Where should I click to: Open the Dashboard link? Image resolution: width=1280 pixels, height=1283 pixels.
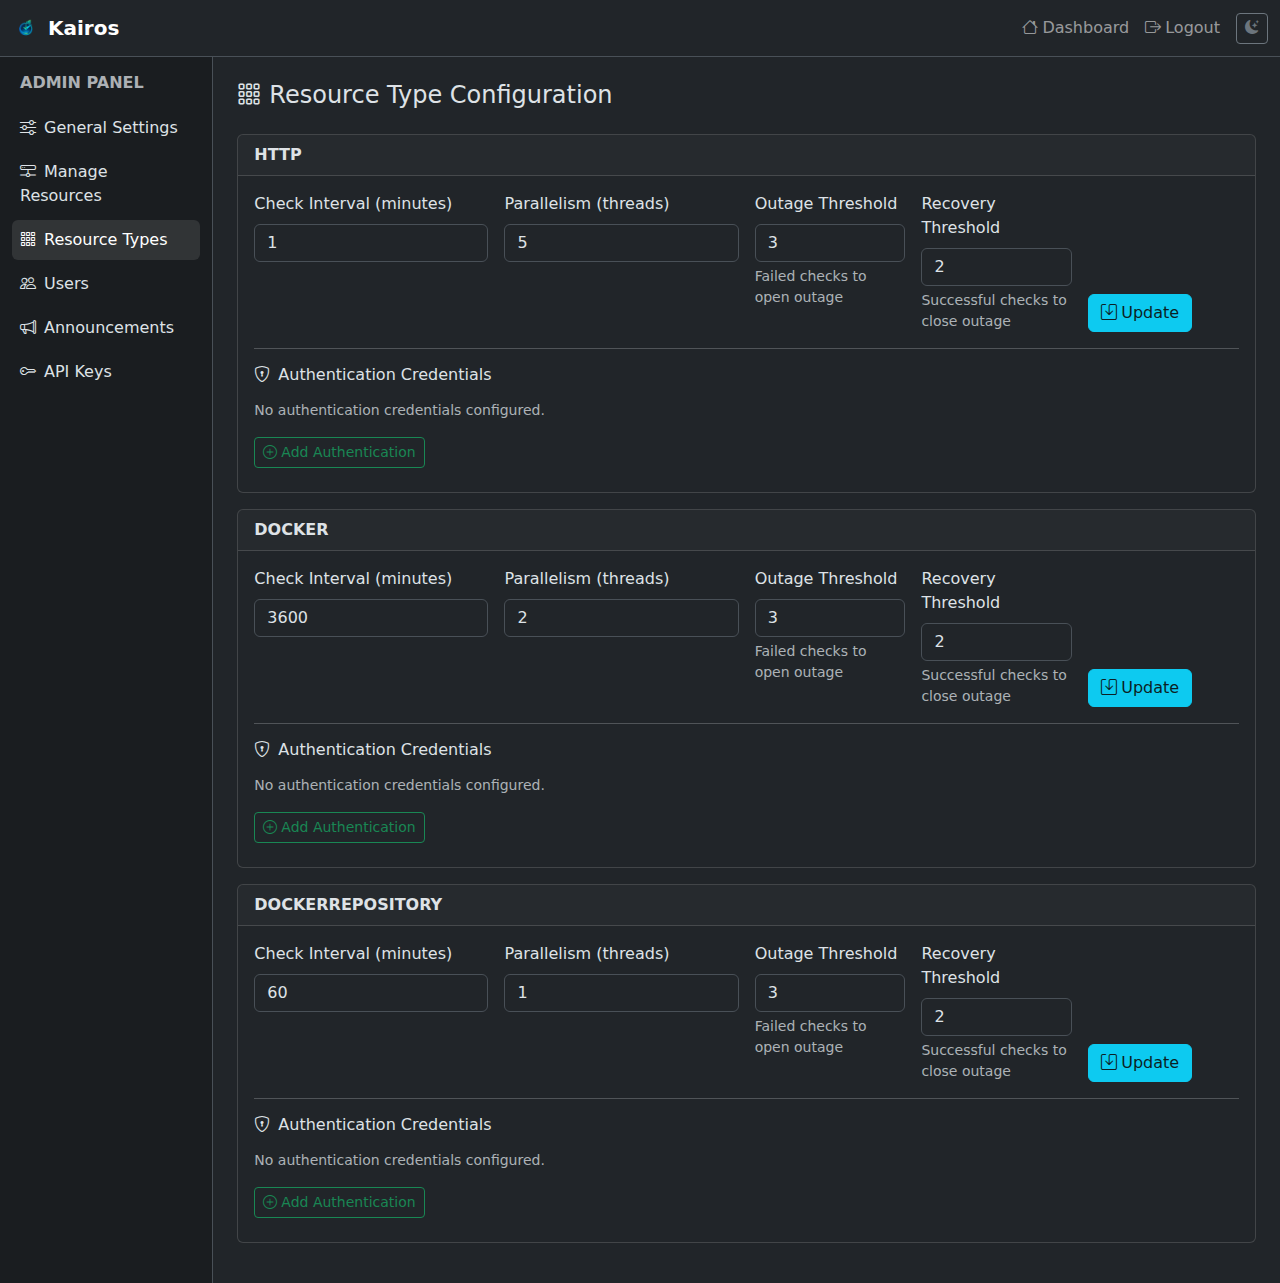[x=1075, y=28]
